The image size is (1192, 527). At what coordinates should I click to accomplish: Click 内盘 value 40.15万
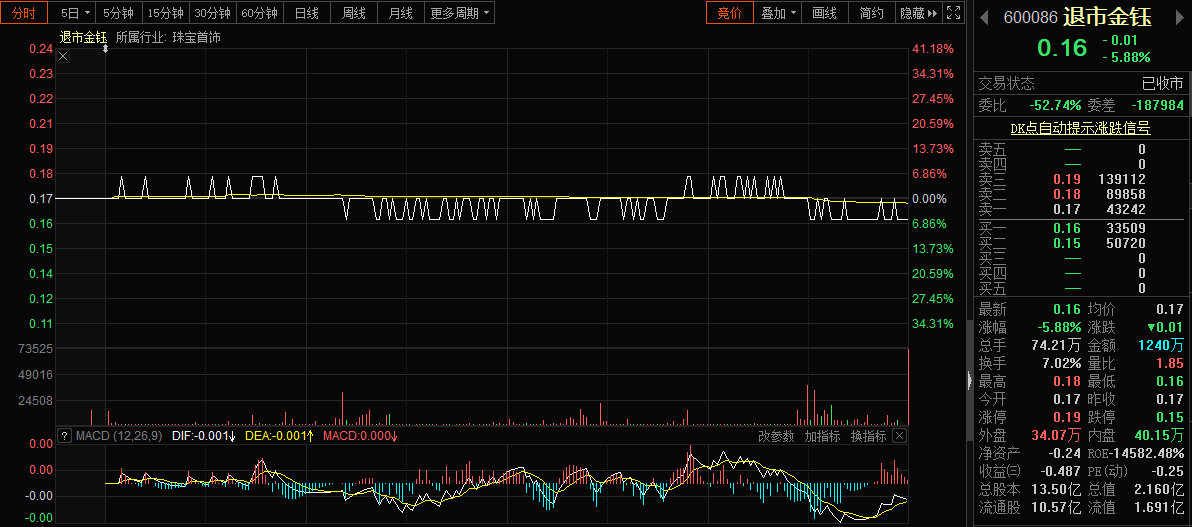[1161, 436]
